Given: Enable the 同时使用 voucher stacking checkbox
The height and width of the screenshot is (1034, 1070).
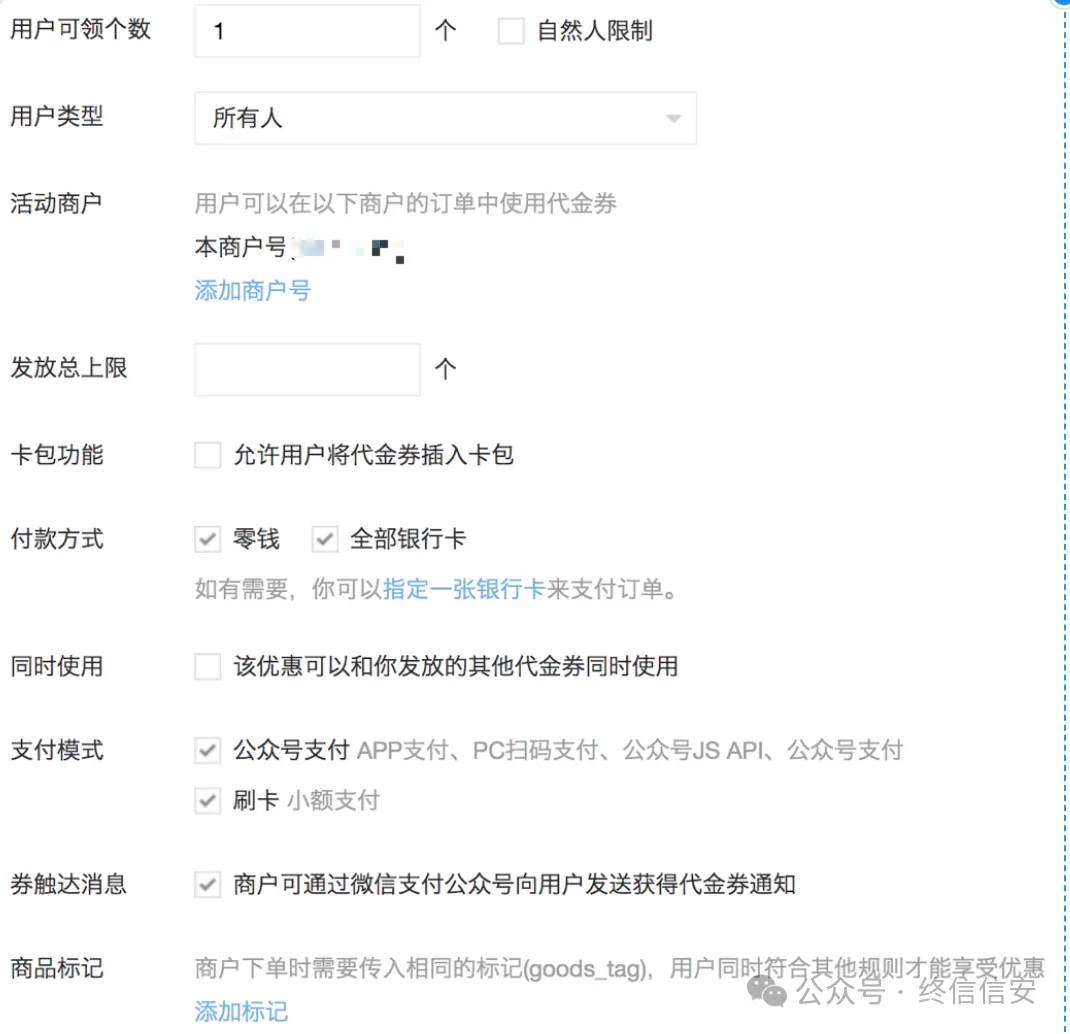Looking at the screenshot, I should pyautogui.click(x=207, y=666).
